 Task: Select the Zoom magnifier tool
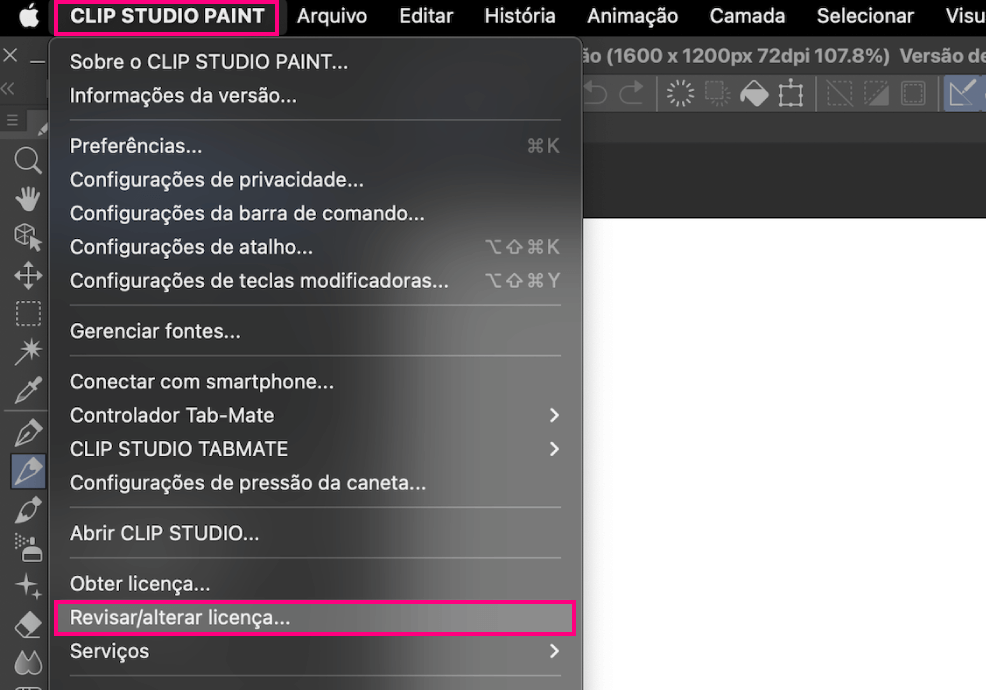coord(28,161)
